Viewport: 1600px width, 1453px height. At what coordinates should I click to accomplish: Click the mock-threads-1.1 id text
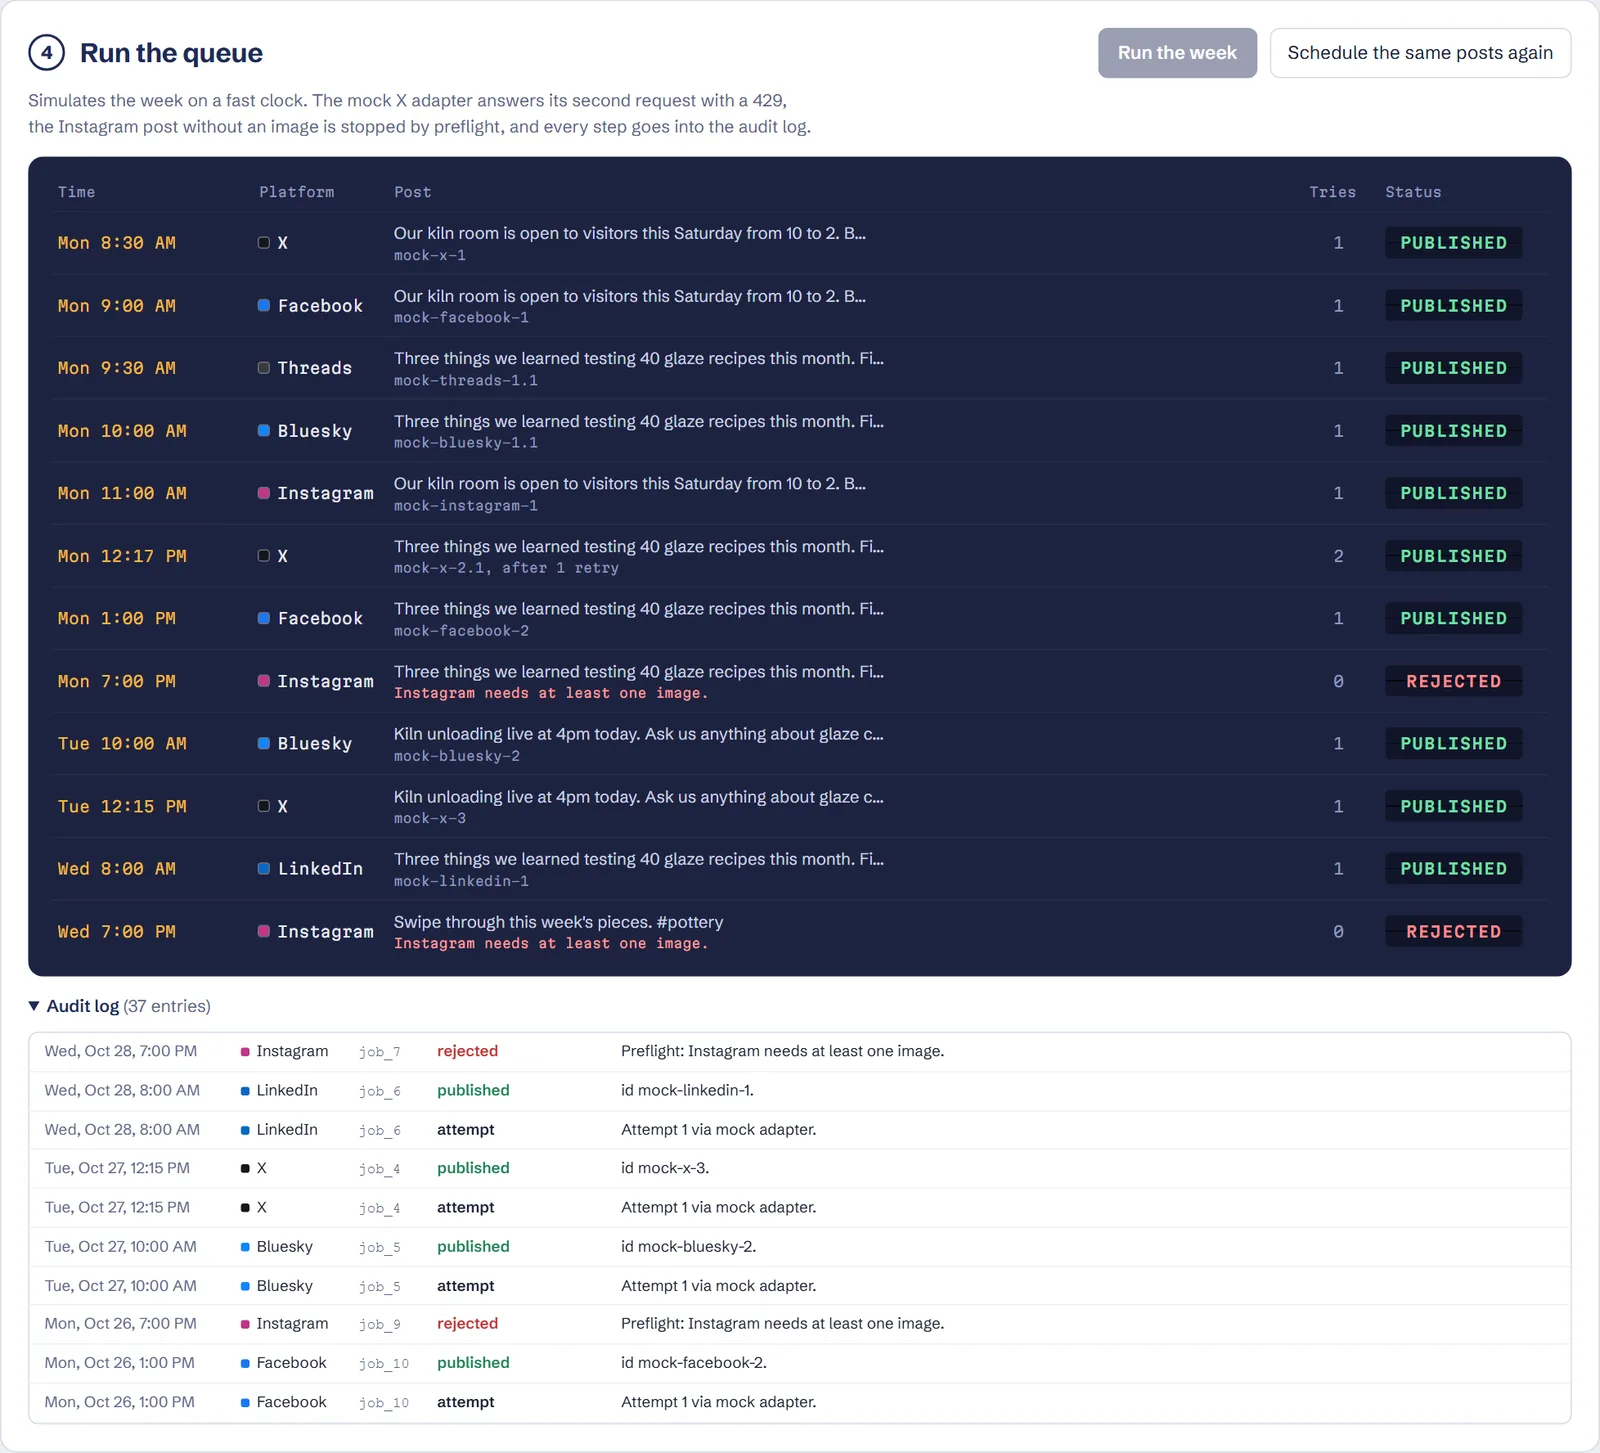pyautogui.click(x=466, y=381)
